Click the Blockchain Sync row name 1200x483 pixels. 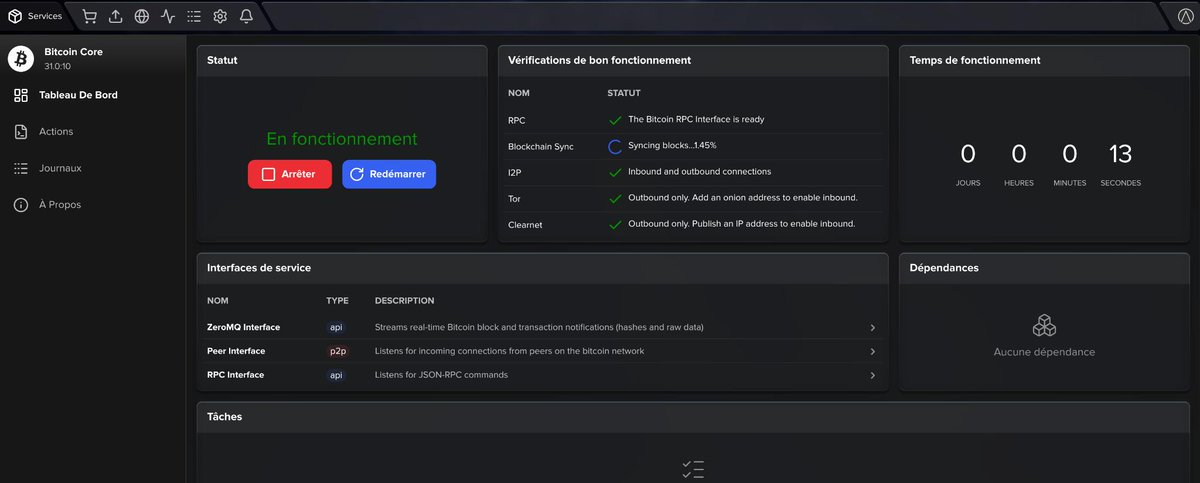(x=541, y=146)
